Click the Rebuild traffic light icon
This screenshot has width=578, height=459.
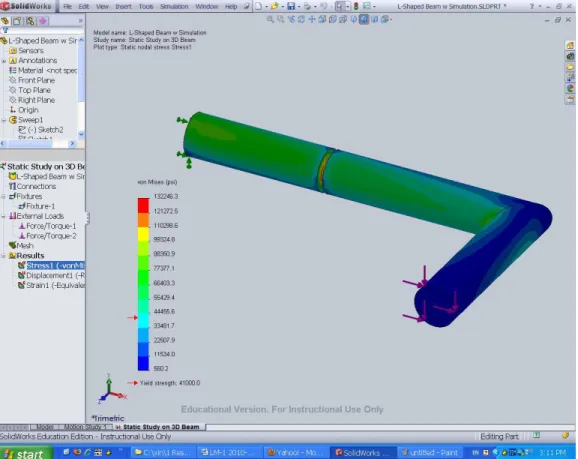pos(356,6)
